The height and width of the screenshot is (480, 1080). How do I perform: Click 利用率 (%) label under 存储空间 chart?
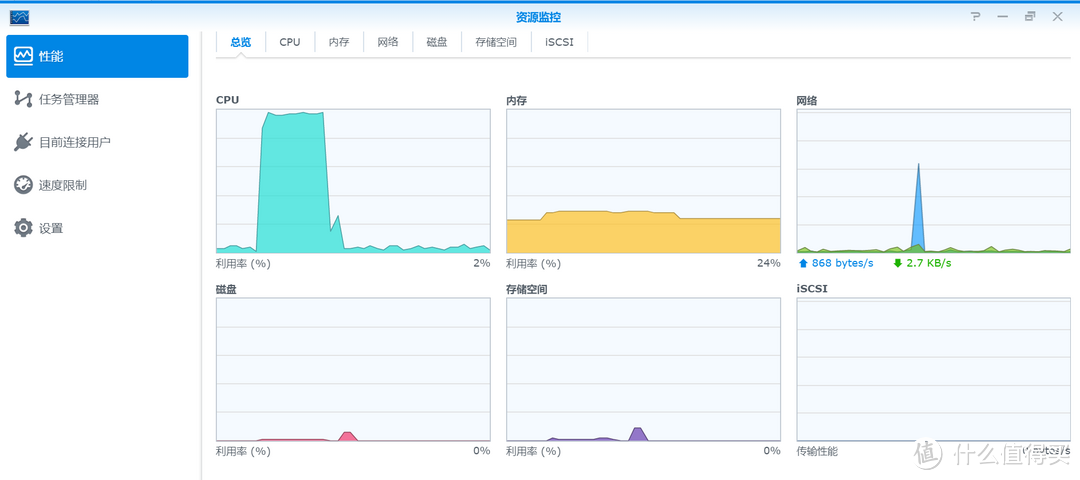[x=533, y=451]
